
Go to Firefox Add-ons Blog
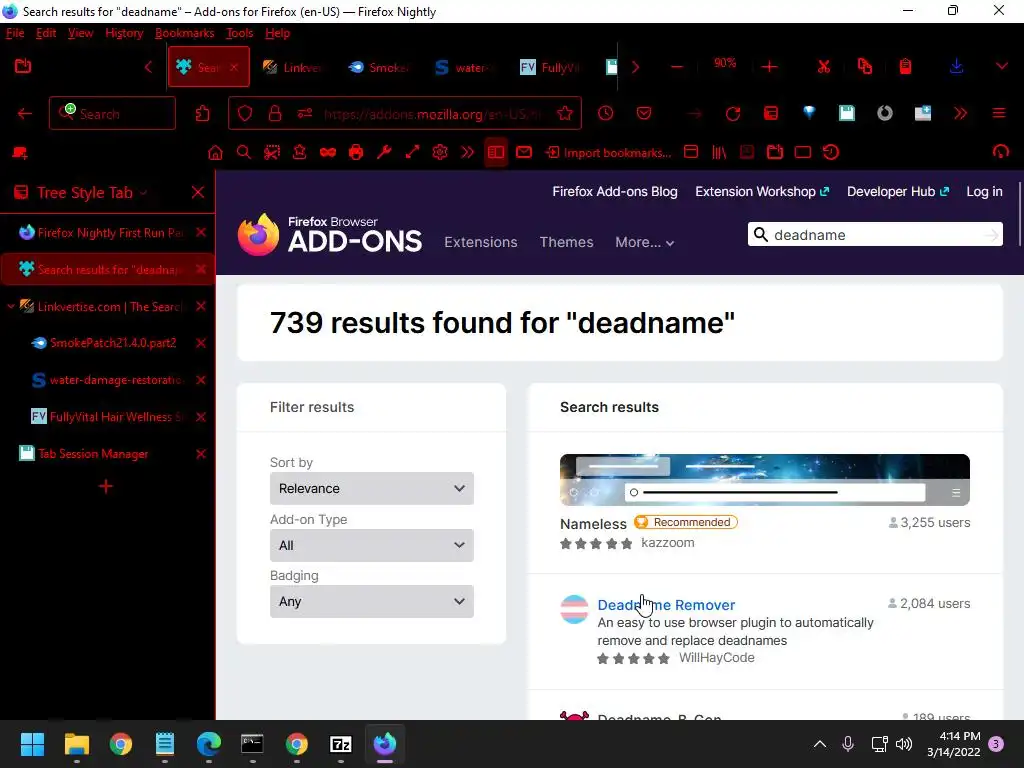(x=615, y=191)
